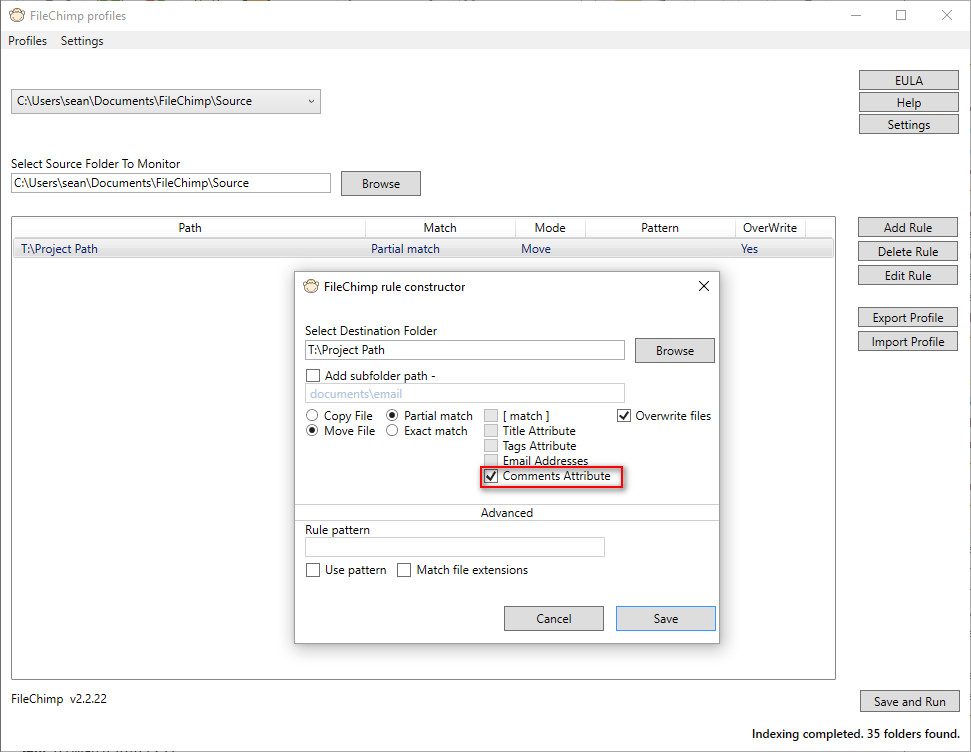This screenshot has width=971, height=752.
Task: Click the Move mode cell in rule row
Action: pos(536,249)
